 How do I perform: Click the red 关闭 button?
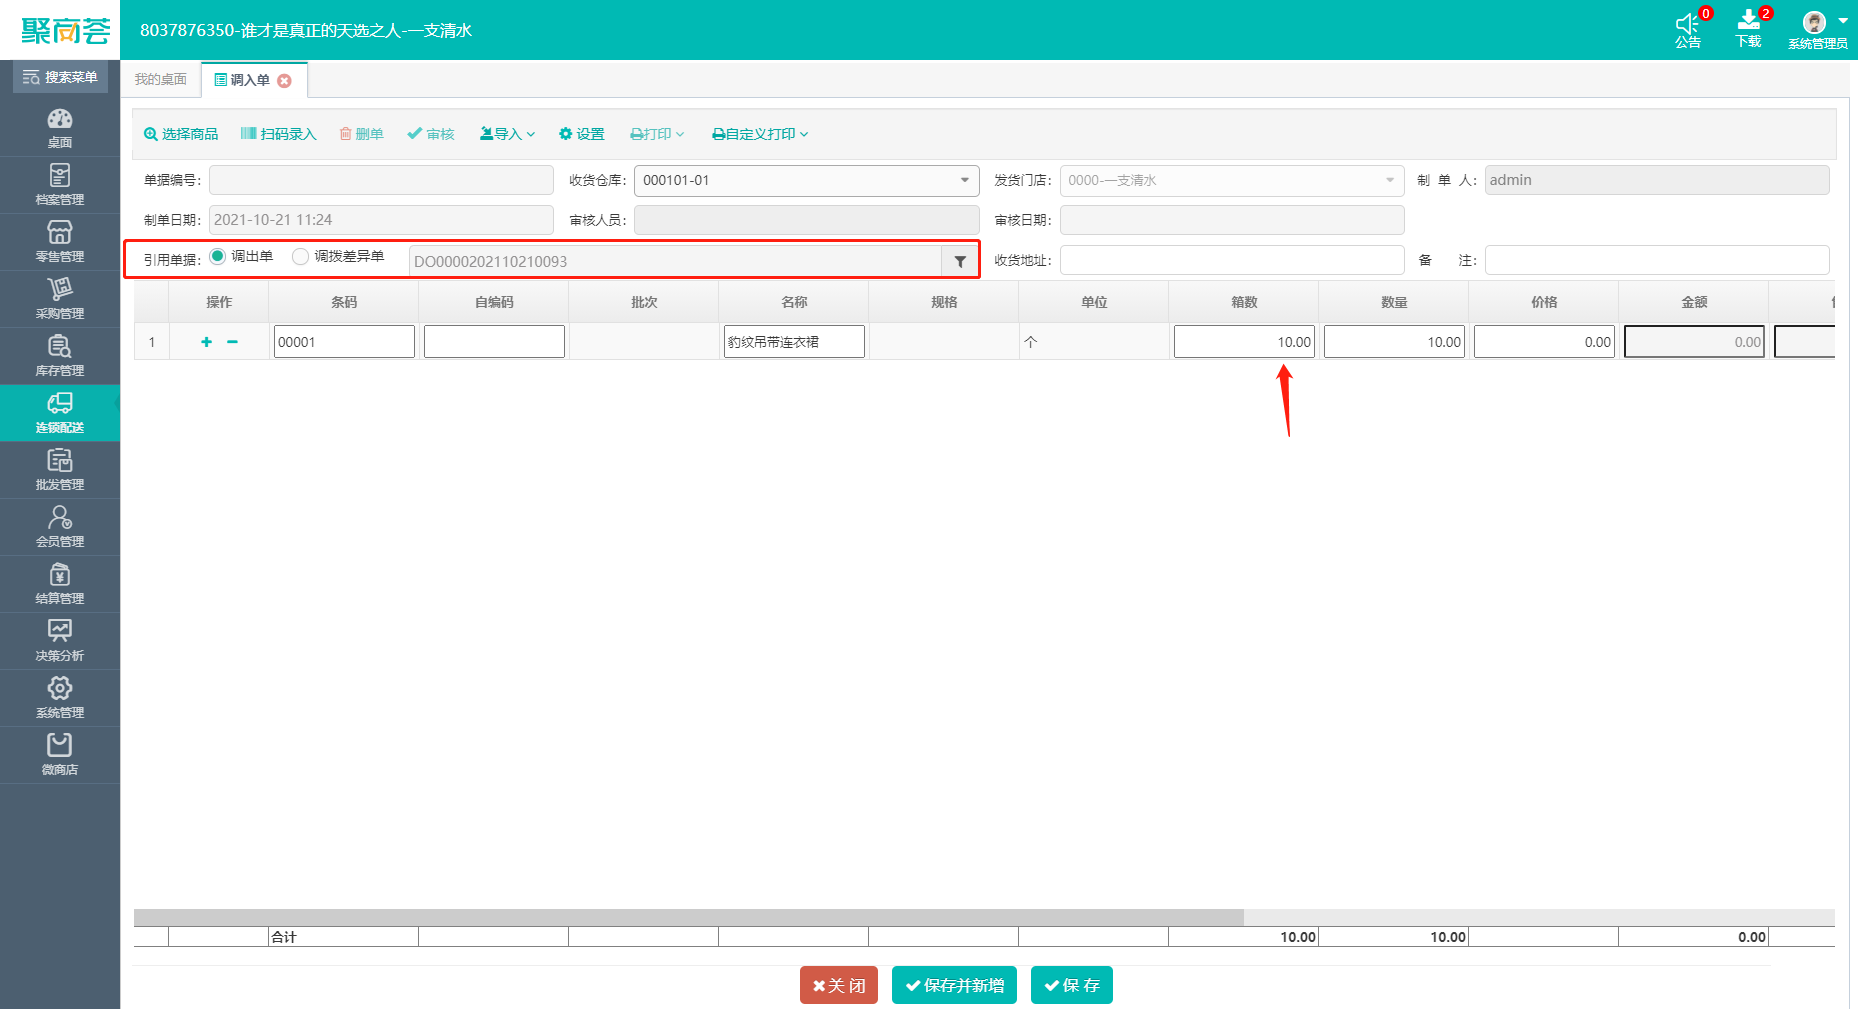click(x=839, y=985)
